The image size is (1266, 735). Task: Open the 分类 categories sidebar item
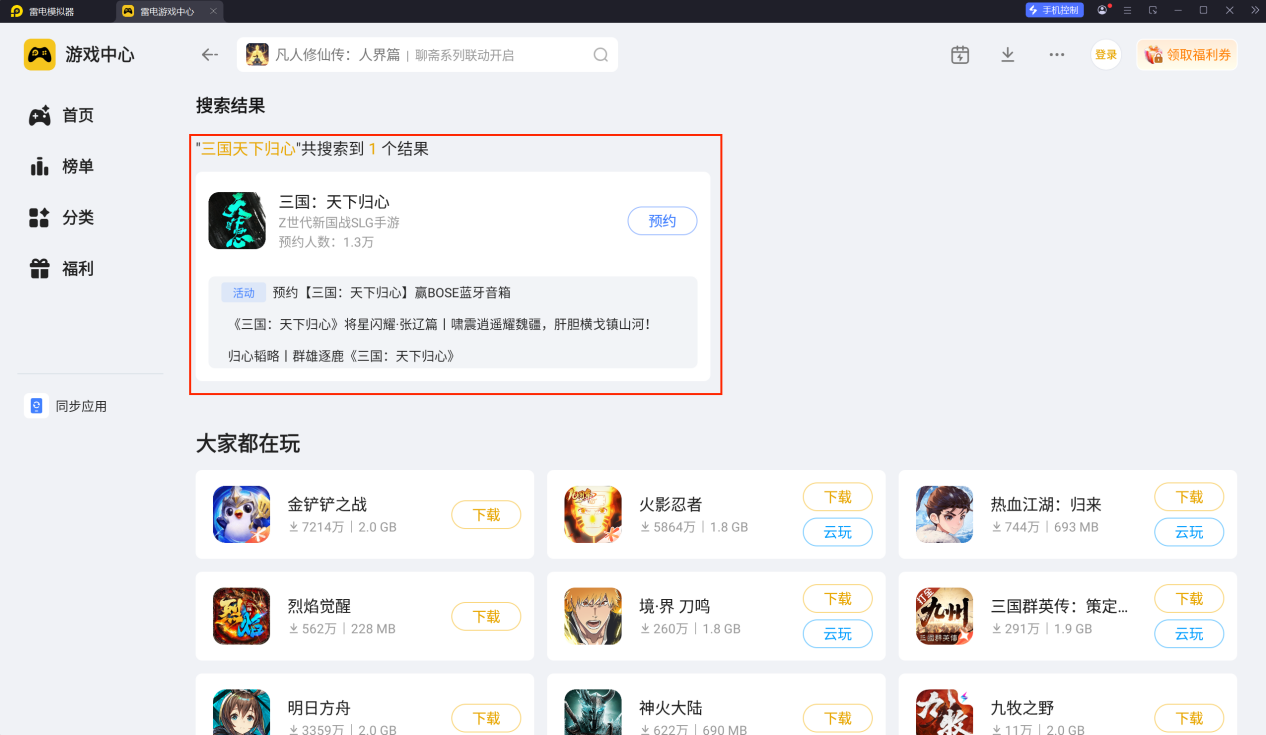click(x=62, y=217)
